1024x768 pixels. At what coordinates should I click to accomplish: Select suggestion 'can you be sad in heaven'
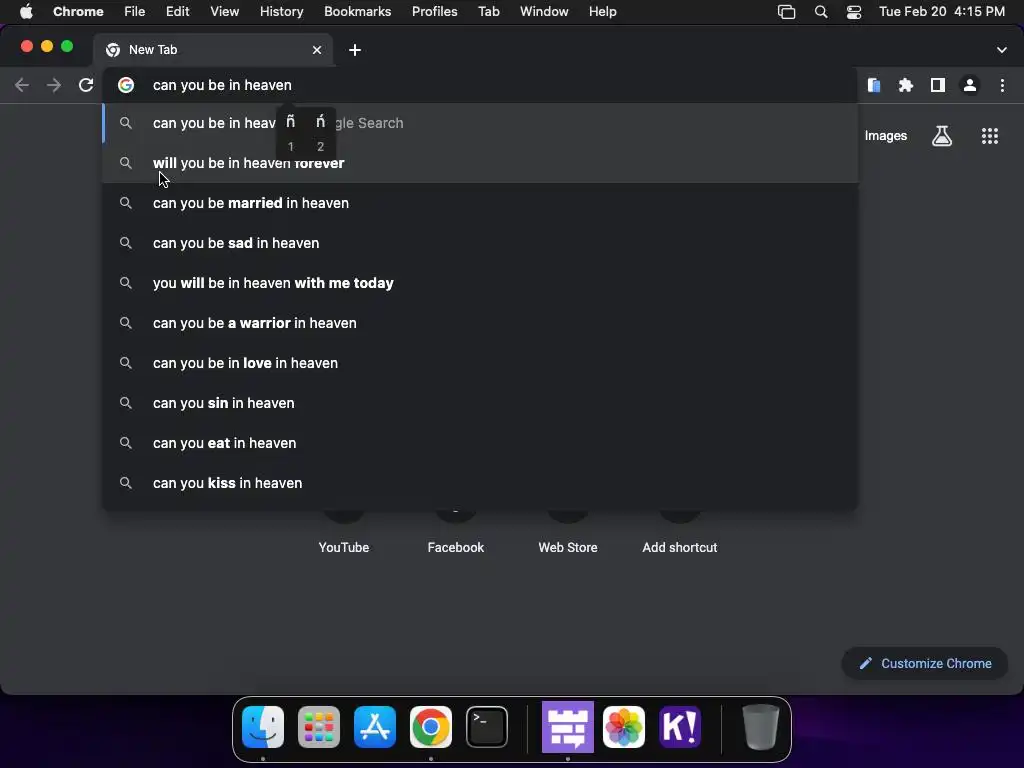(480, 243)
